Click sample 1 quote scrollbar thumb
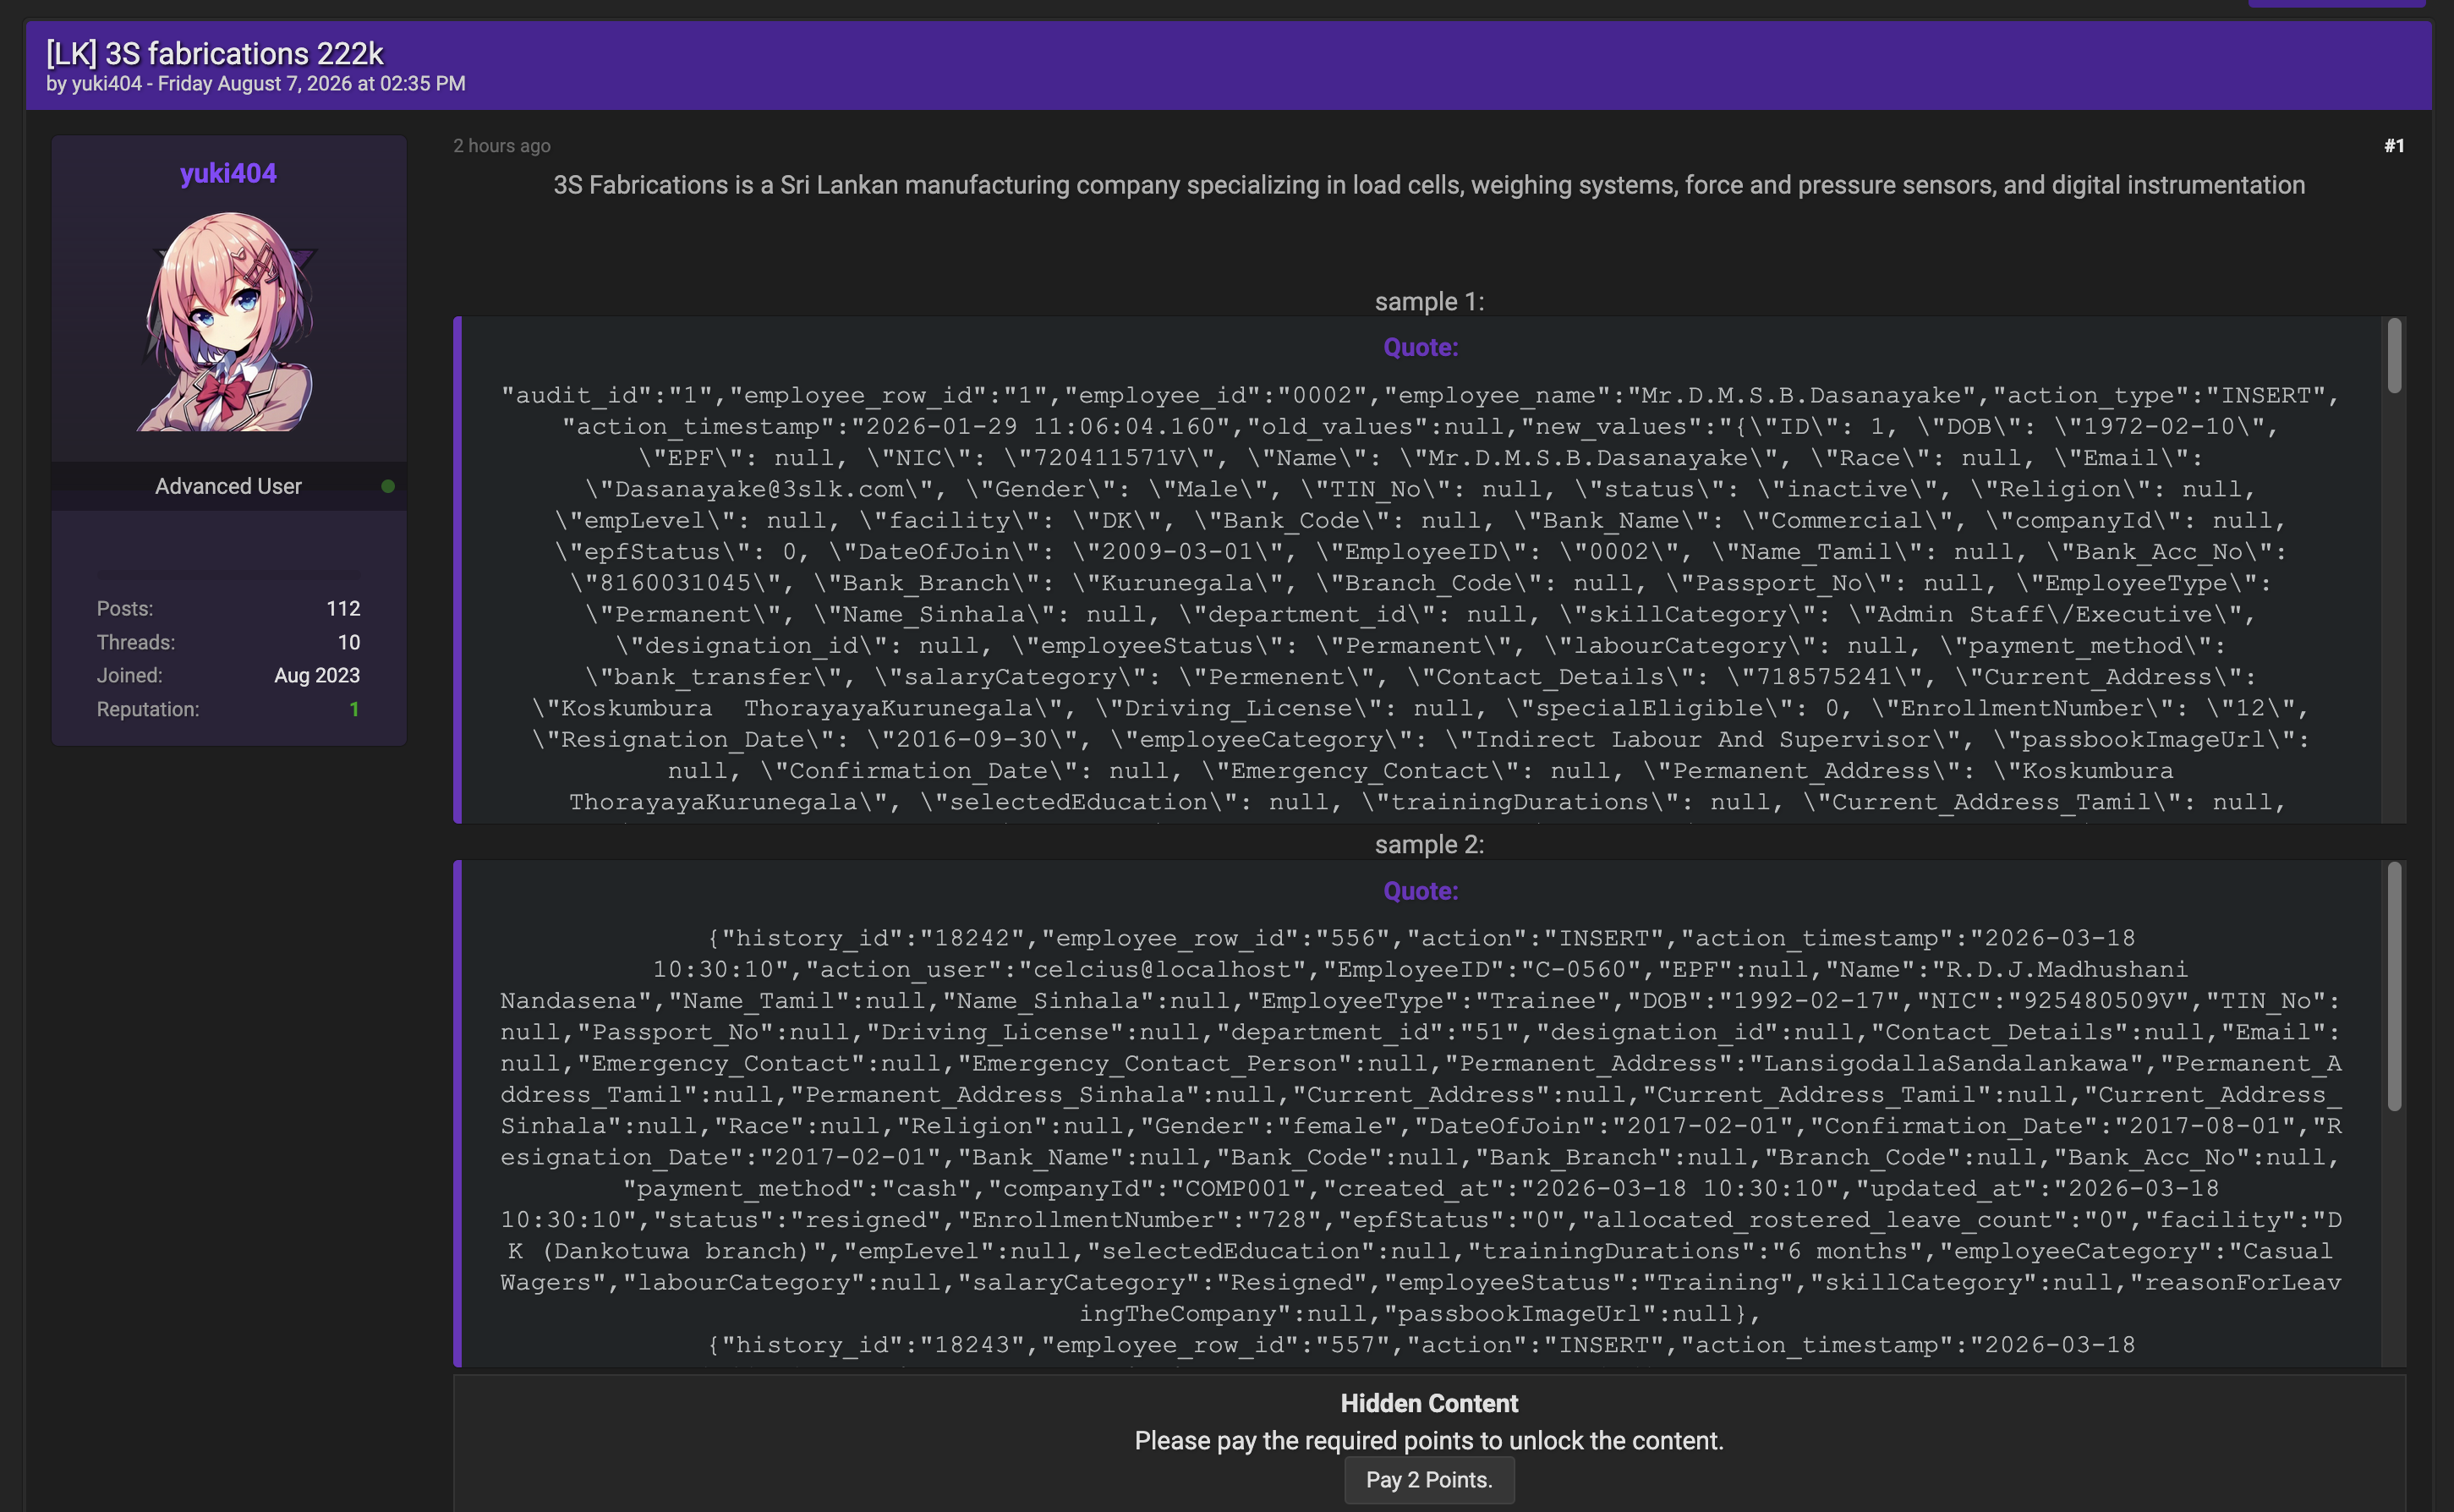This screenshot has width=2454, height=1512. [x=2394, y=355]
